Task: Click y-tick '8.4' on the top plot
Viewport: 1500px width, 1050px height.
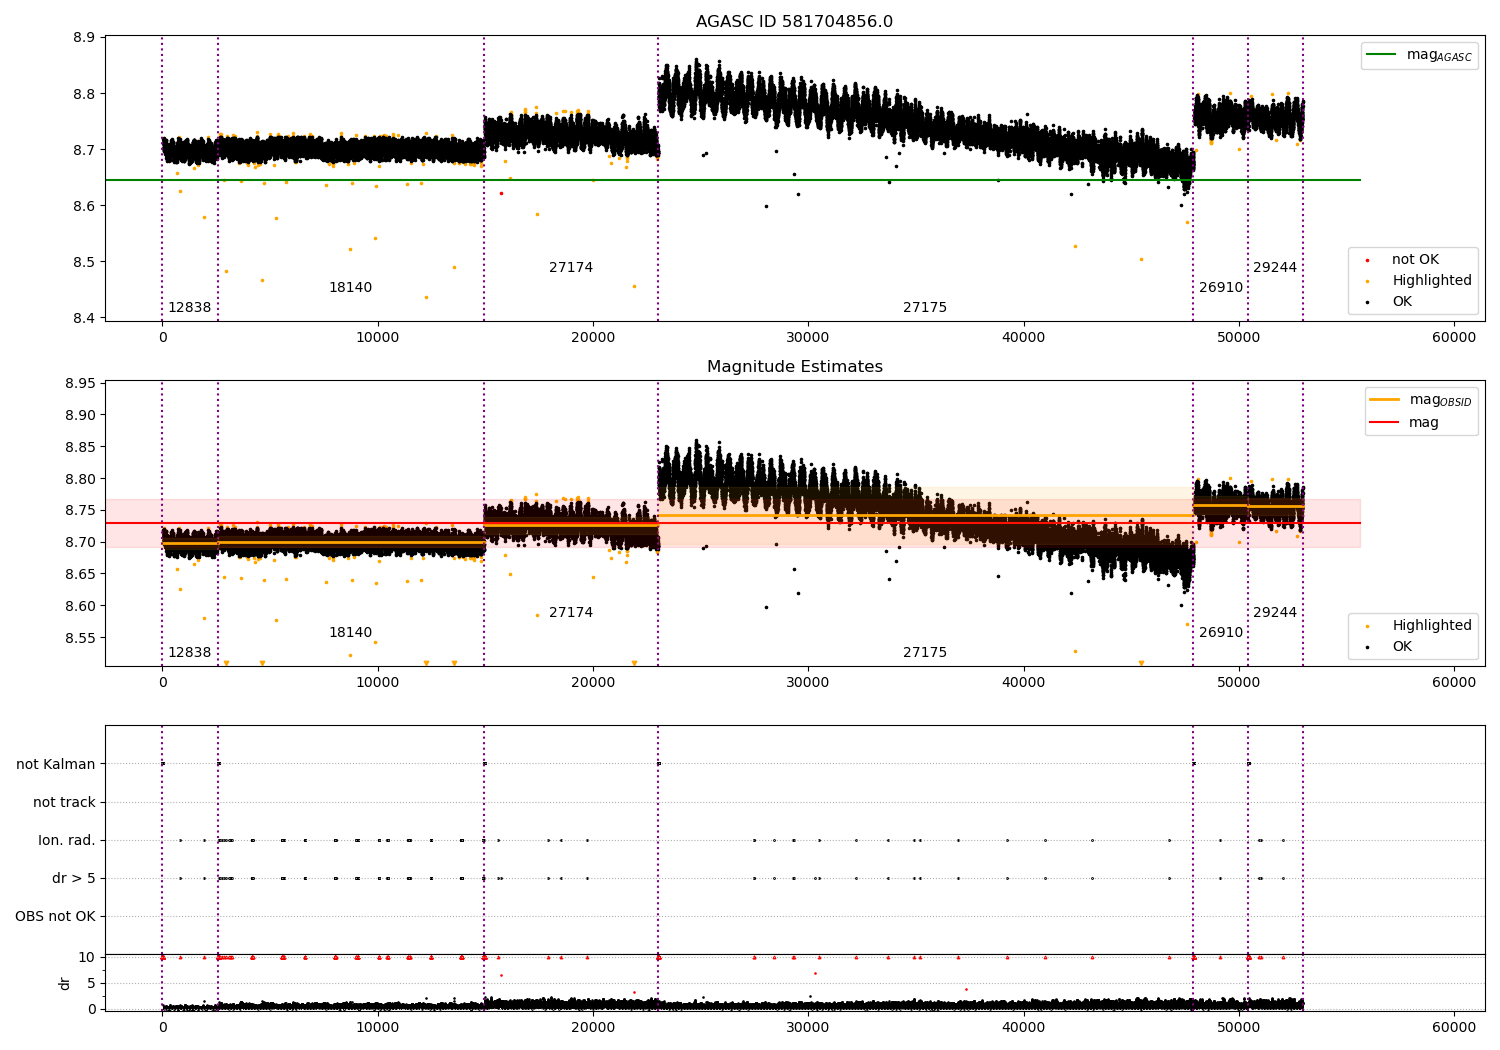Action: click(x=84, y=318)
